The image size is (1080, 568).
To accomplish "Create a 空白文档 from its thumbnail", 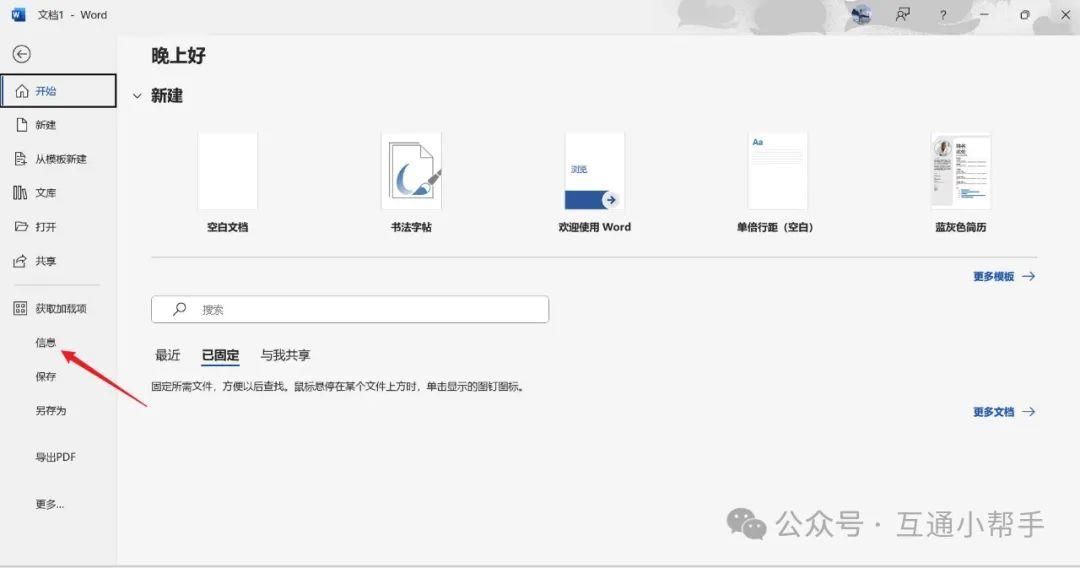I will point(227,171).
